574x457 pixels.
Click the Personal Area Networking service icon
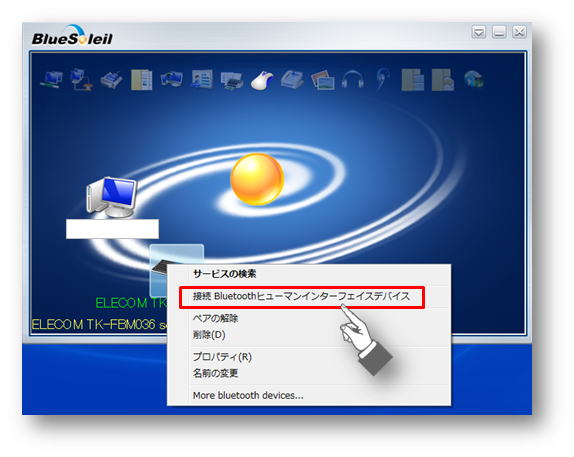(51, 79)
